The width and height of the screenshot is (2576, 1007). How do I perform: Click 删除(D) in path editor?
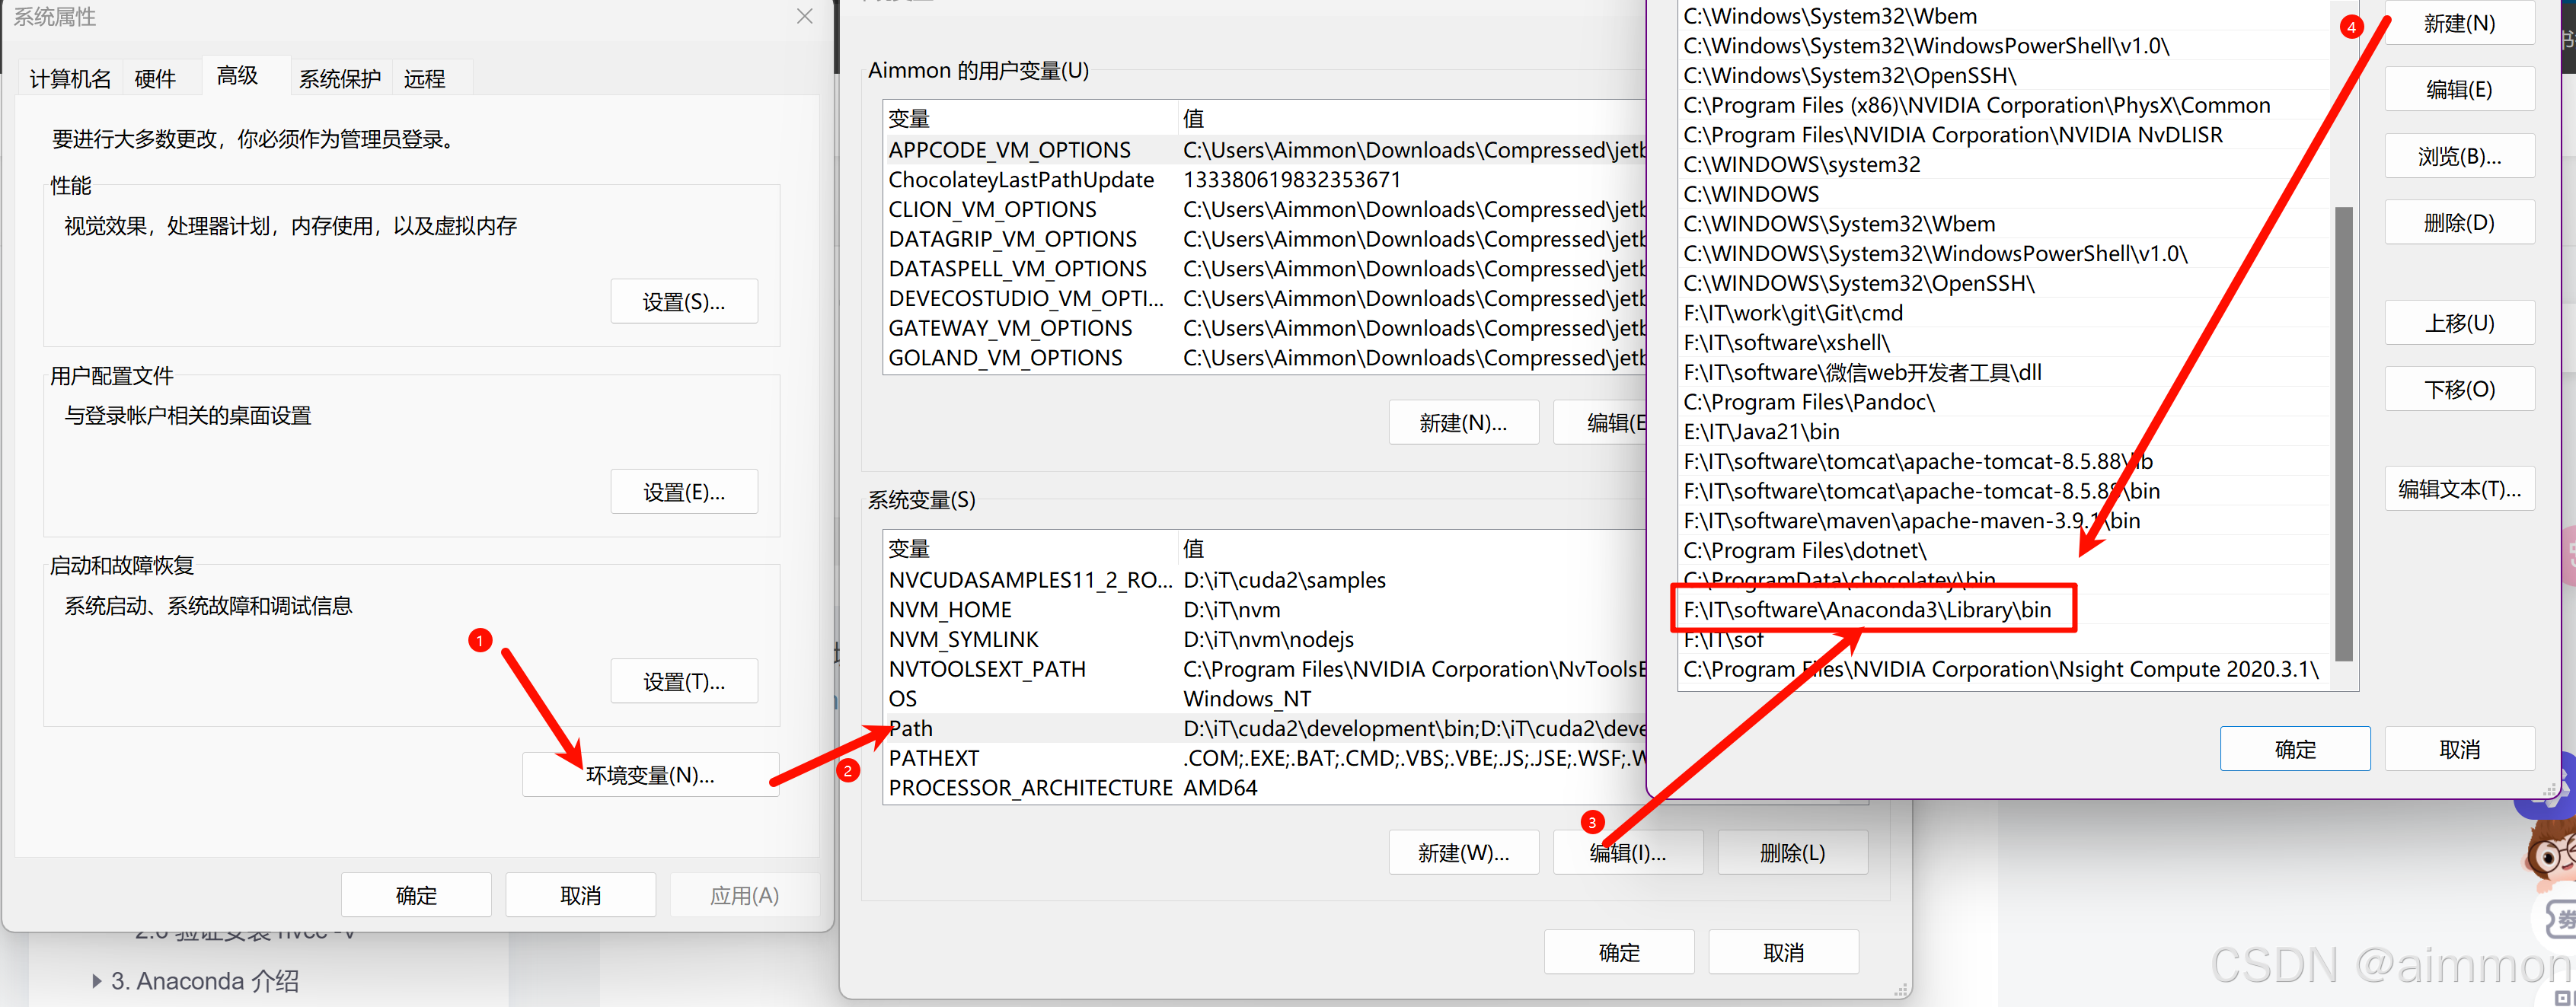pyautogui.click(x=2459, y=222)
